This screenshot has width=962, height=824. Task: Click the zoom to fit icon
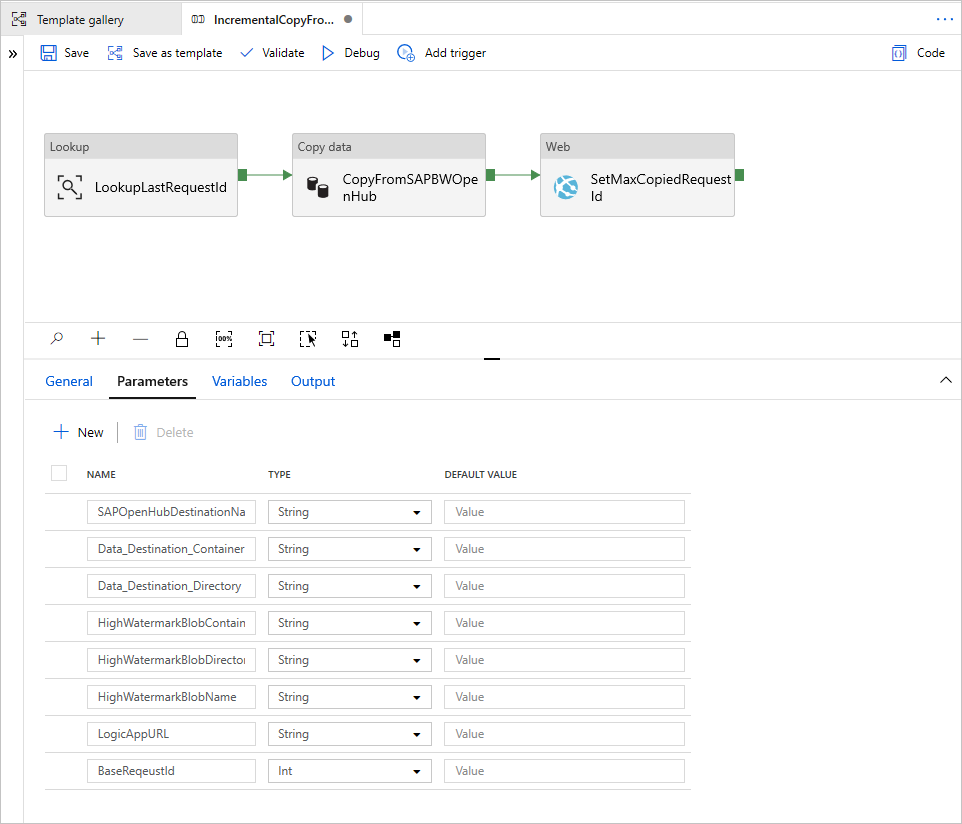point(266,338)
